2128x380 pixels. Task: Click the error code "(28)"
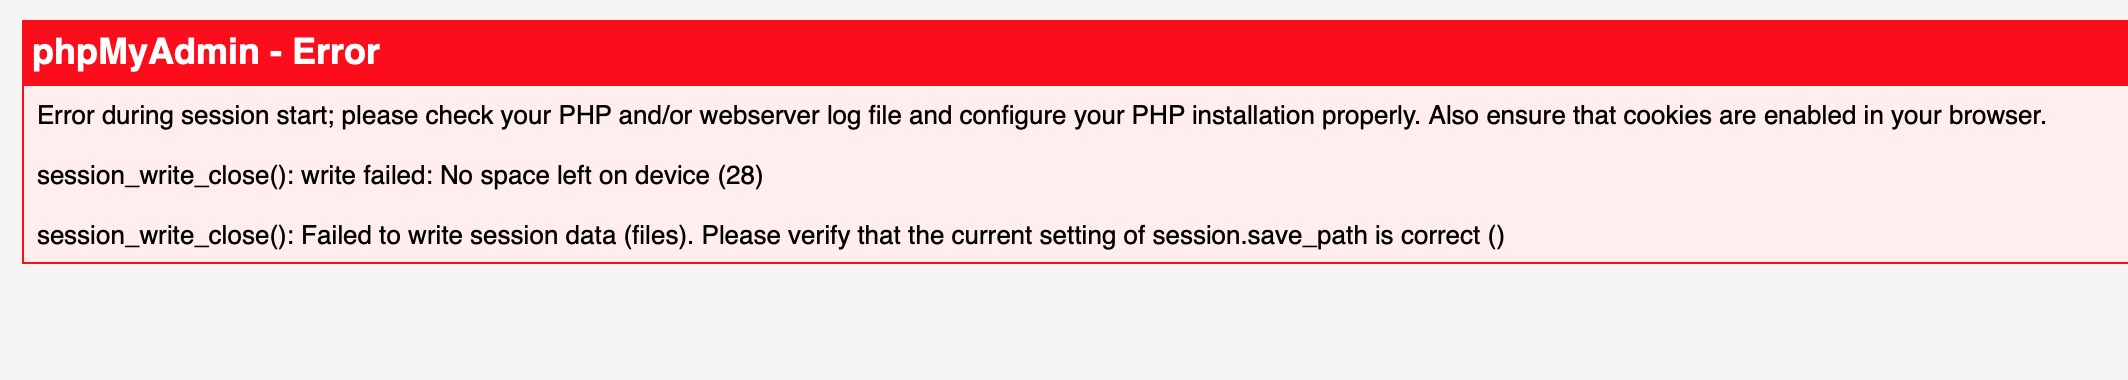click(x=741, y=176)
